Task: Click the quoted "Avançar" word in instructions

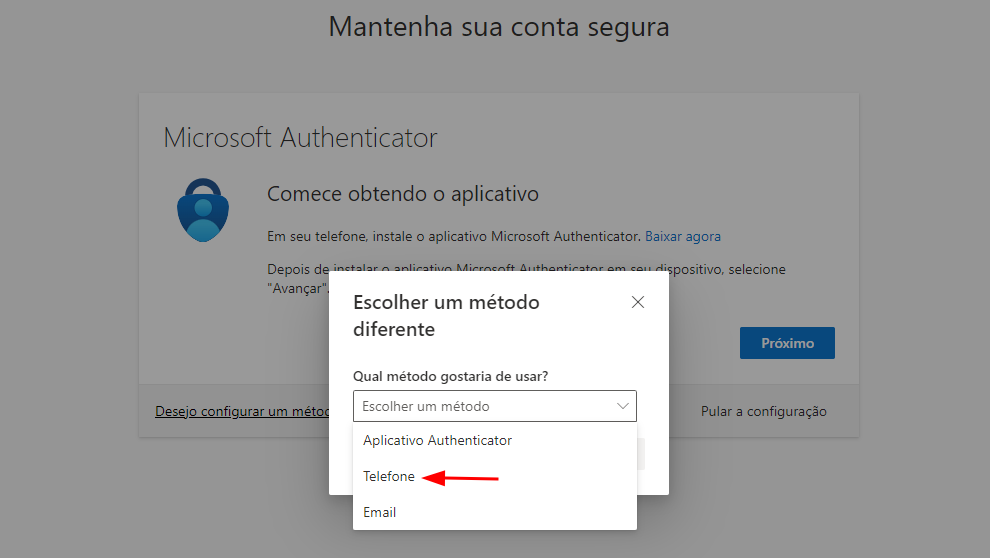Action: [297, 288]
